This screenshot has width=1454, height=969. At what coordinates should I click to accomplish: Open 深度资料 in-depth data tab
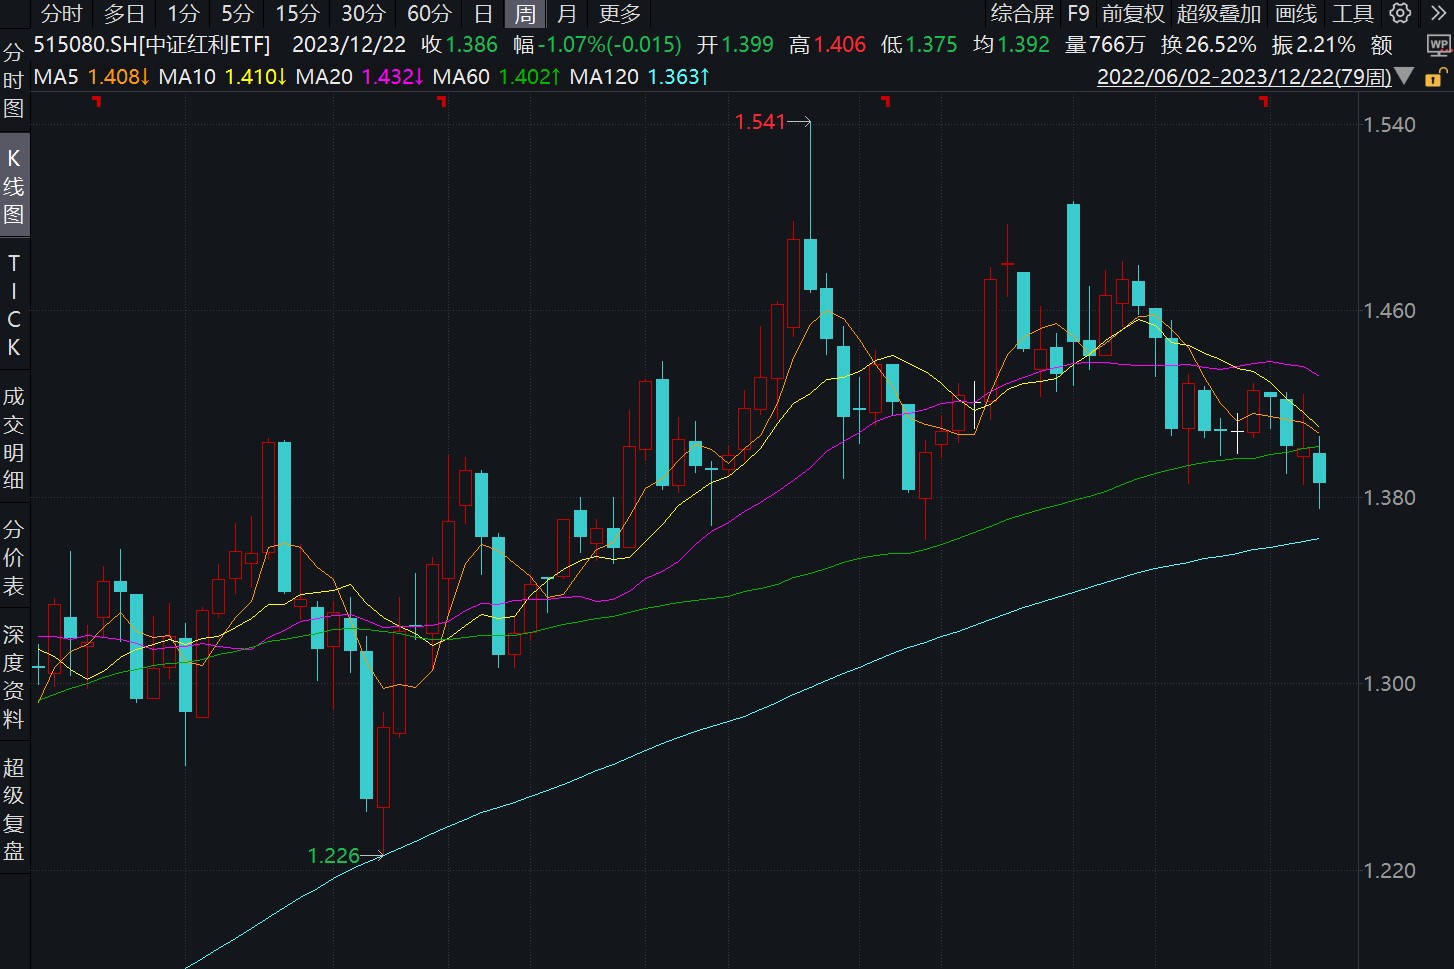14,677
